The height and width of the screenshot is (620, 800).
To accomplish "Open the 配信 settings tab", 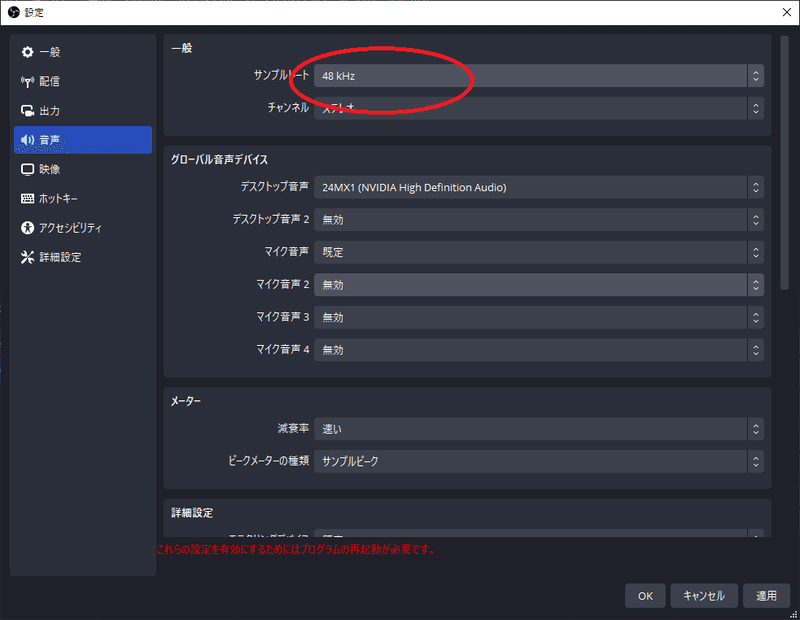I will click(83, 81).
